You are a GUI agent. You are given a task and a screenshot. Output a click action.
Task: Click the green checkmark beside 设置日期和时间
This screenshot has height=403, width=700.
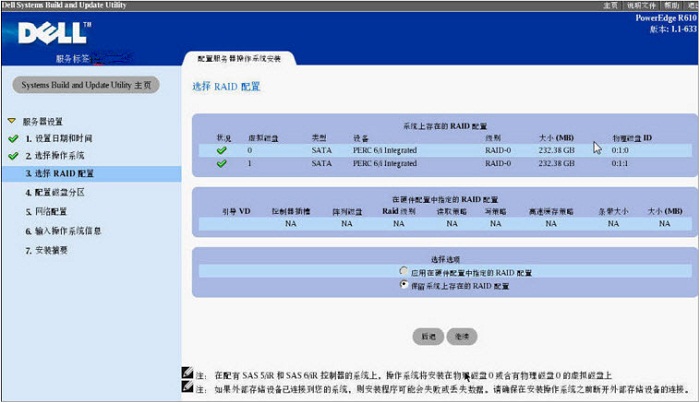click(13, 139)
